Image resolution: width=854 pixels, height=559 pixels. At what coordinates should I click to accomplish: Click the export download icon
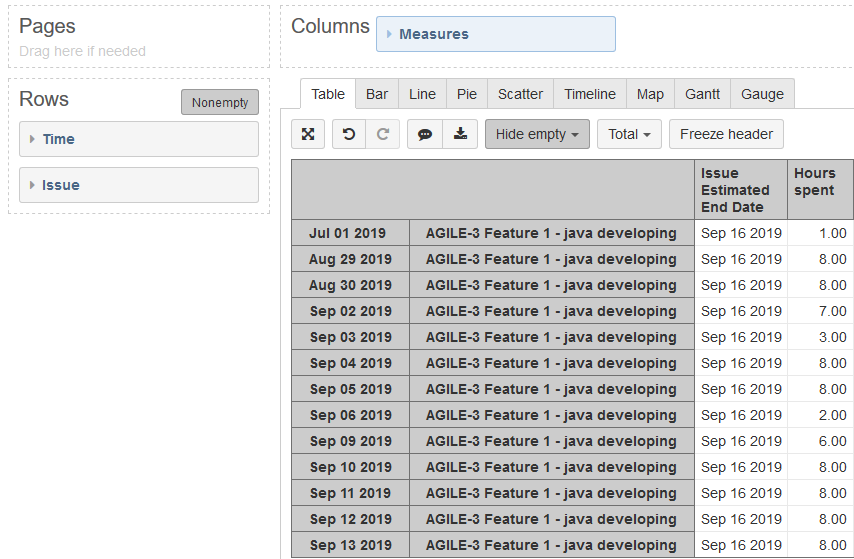click(459, 134)
